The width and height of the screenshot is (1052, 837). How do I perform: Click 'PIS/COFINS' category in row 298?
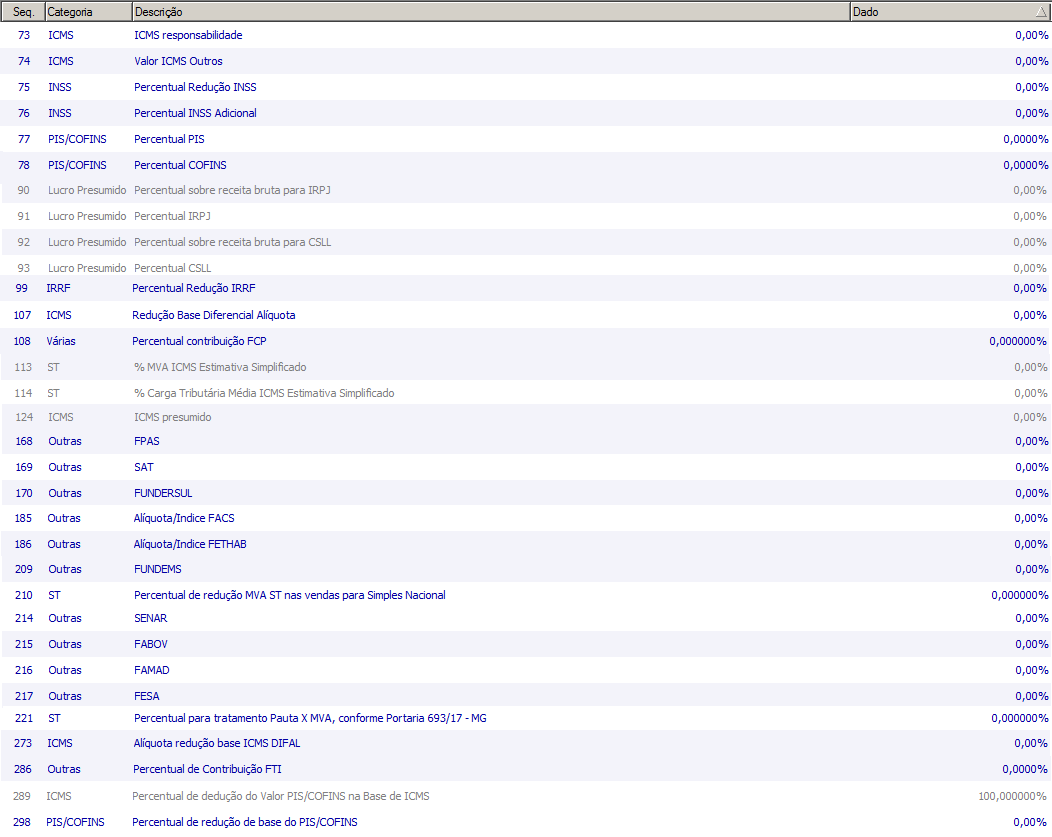pyautogui.click(x=75, y=822)
